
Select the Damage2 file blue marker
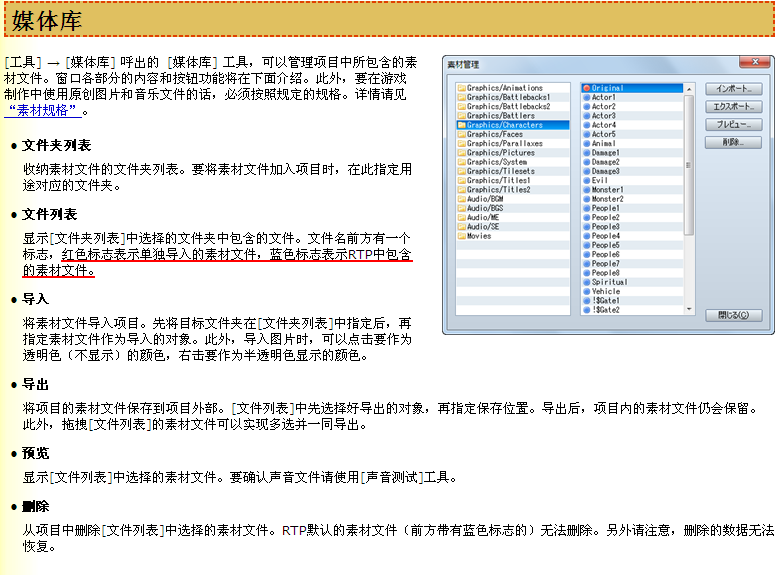pyautogui.click(x=586, y=162)
